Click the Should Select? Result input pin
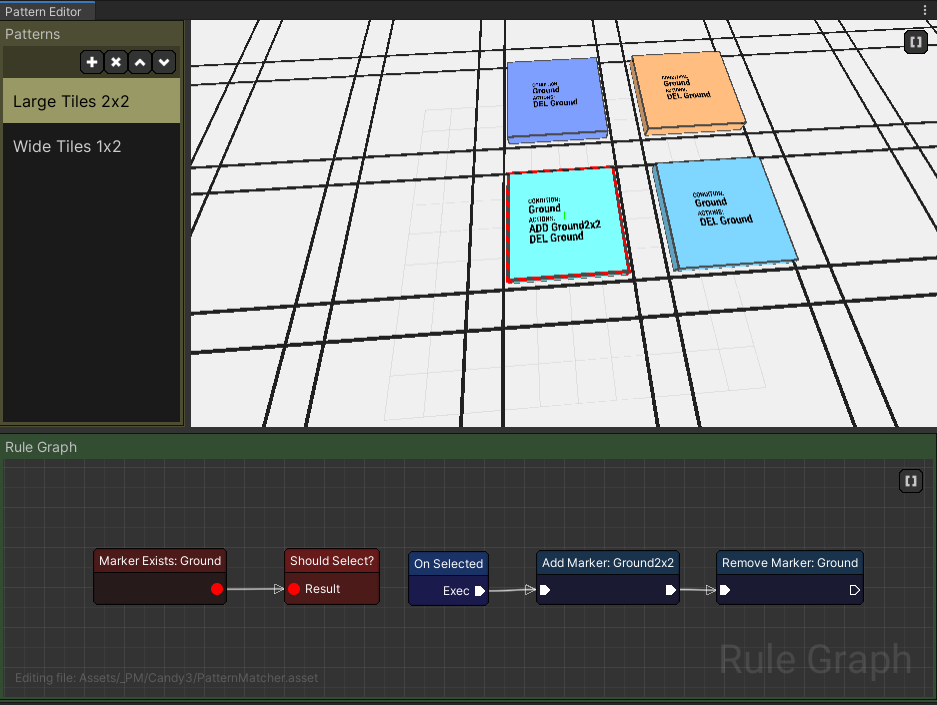 pyautogui.click(x=294, y=589)
